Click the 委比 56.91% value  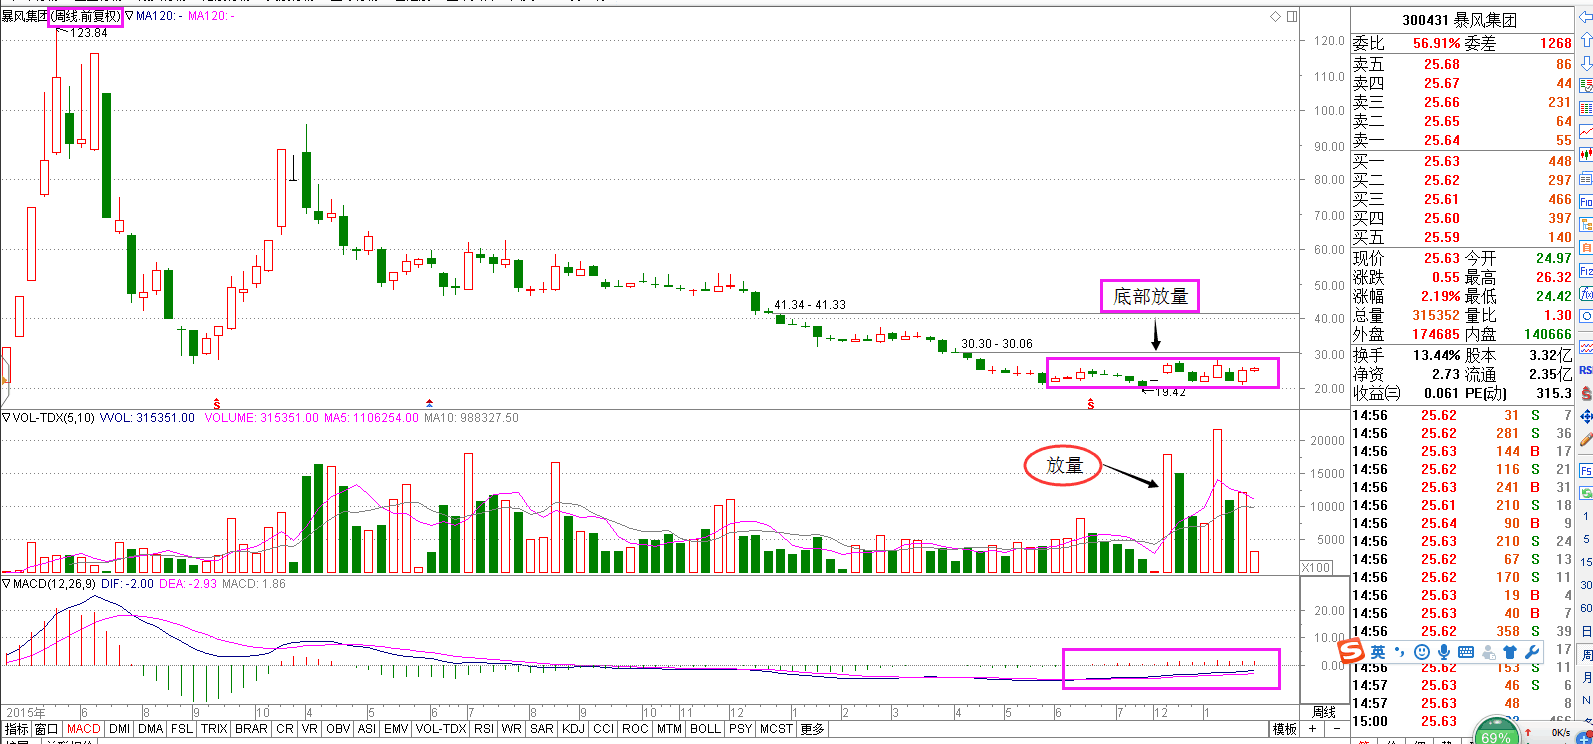(1436, 44)
